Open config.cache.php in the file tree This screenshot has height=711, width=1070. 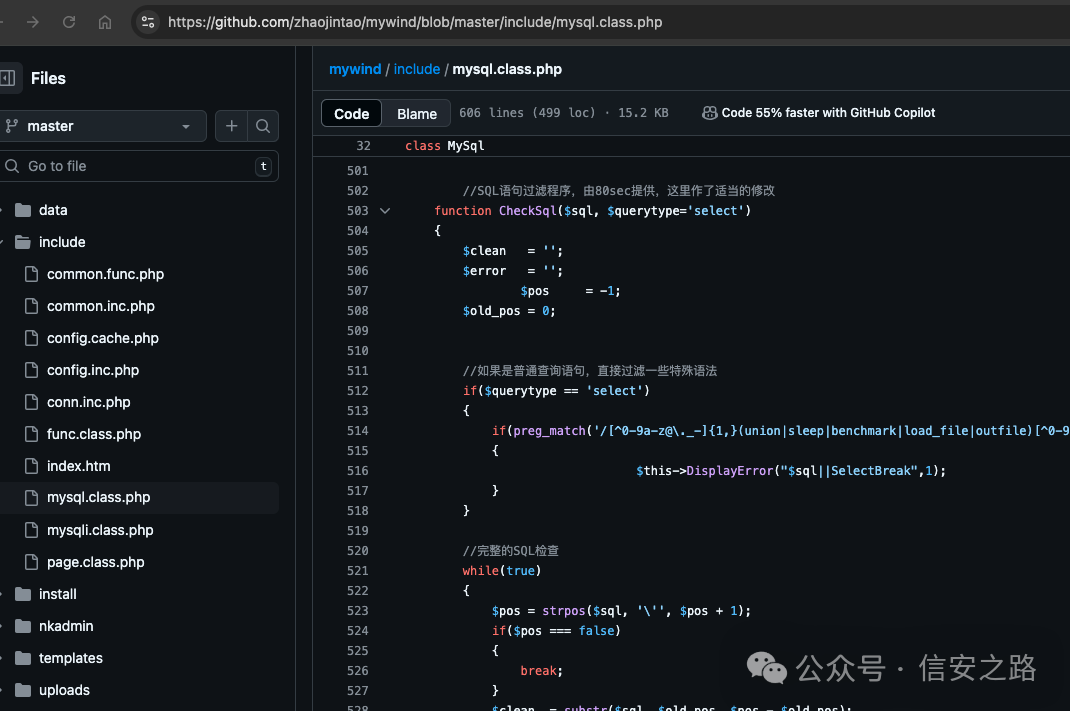102,338
